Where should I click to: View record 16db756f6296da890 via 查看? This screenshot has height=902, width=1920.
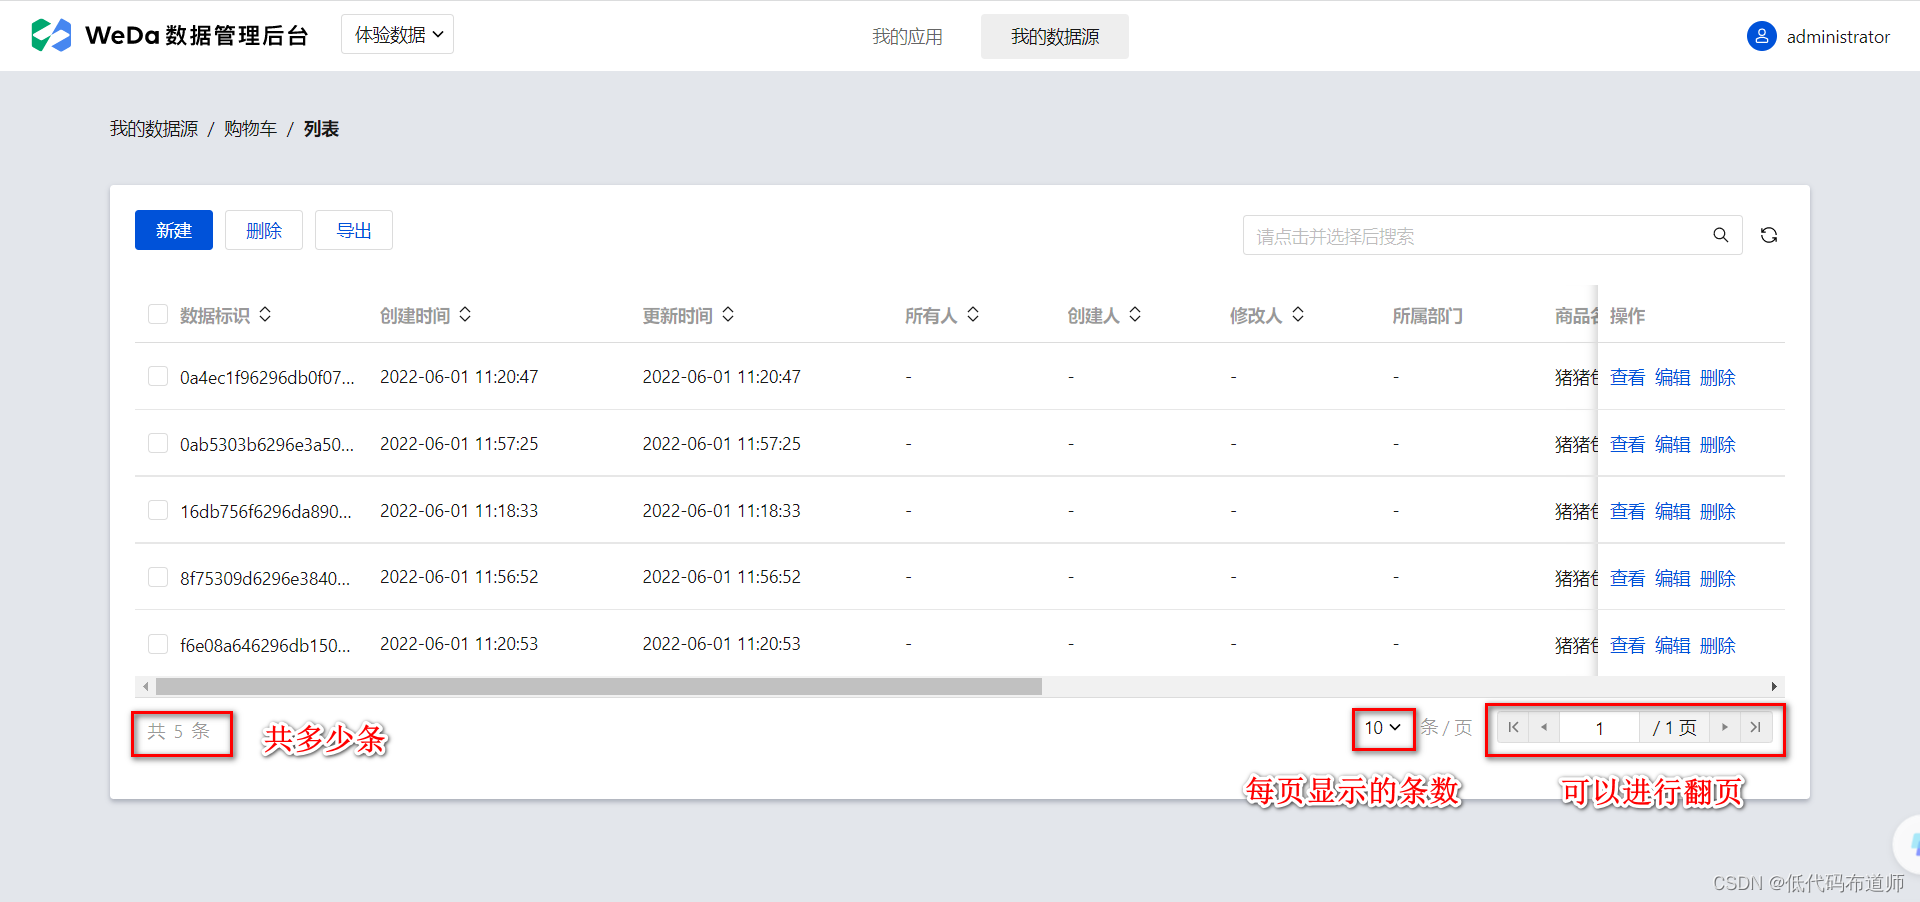(x=1627, y=511)
